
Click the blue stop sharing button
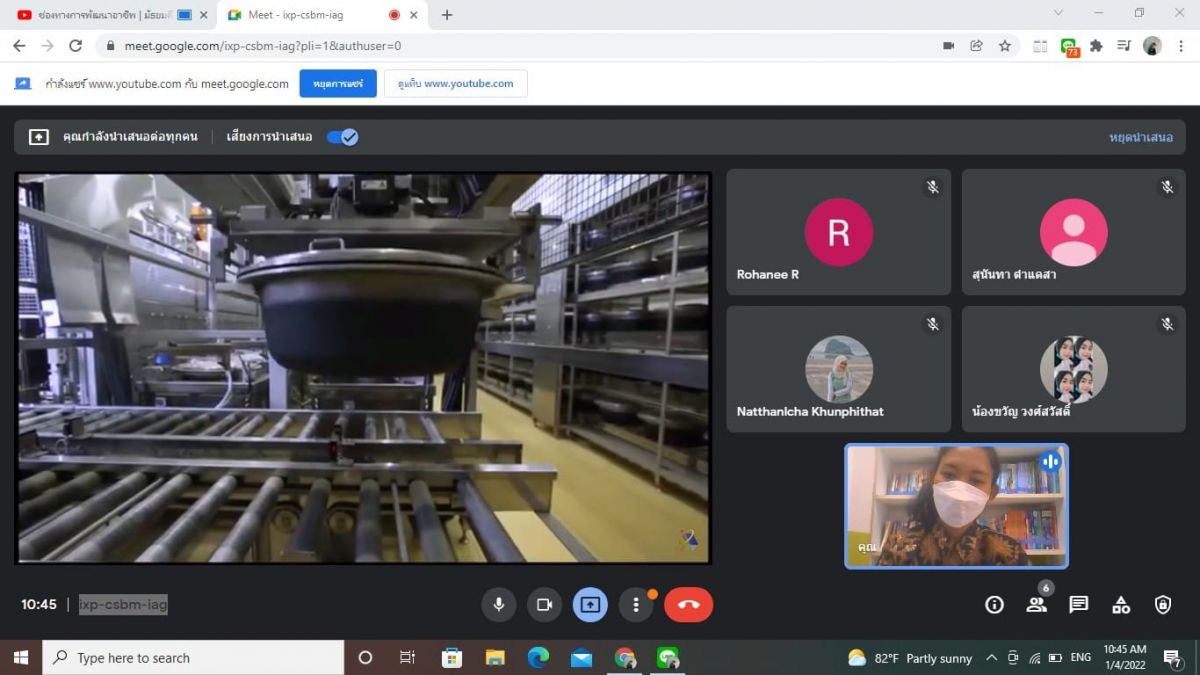(x=337, y=84)
